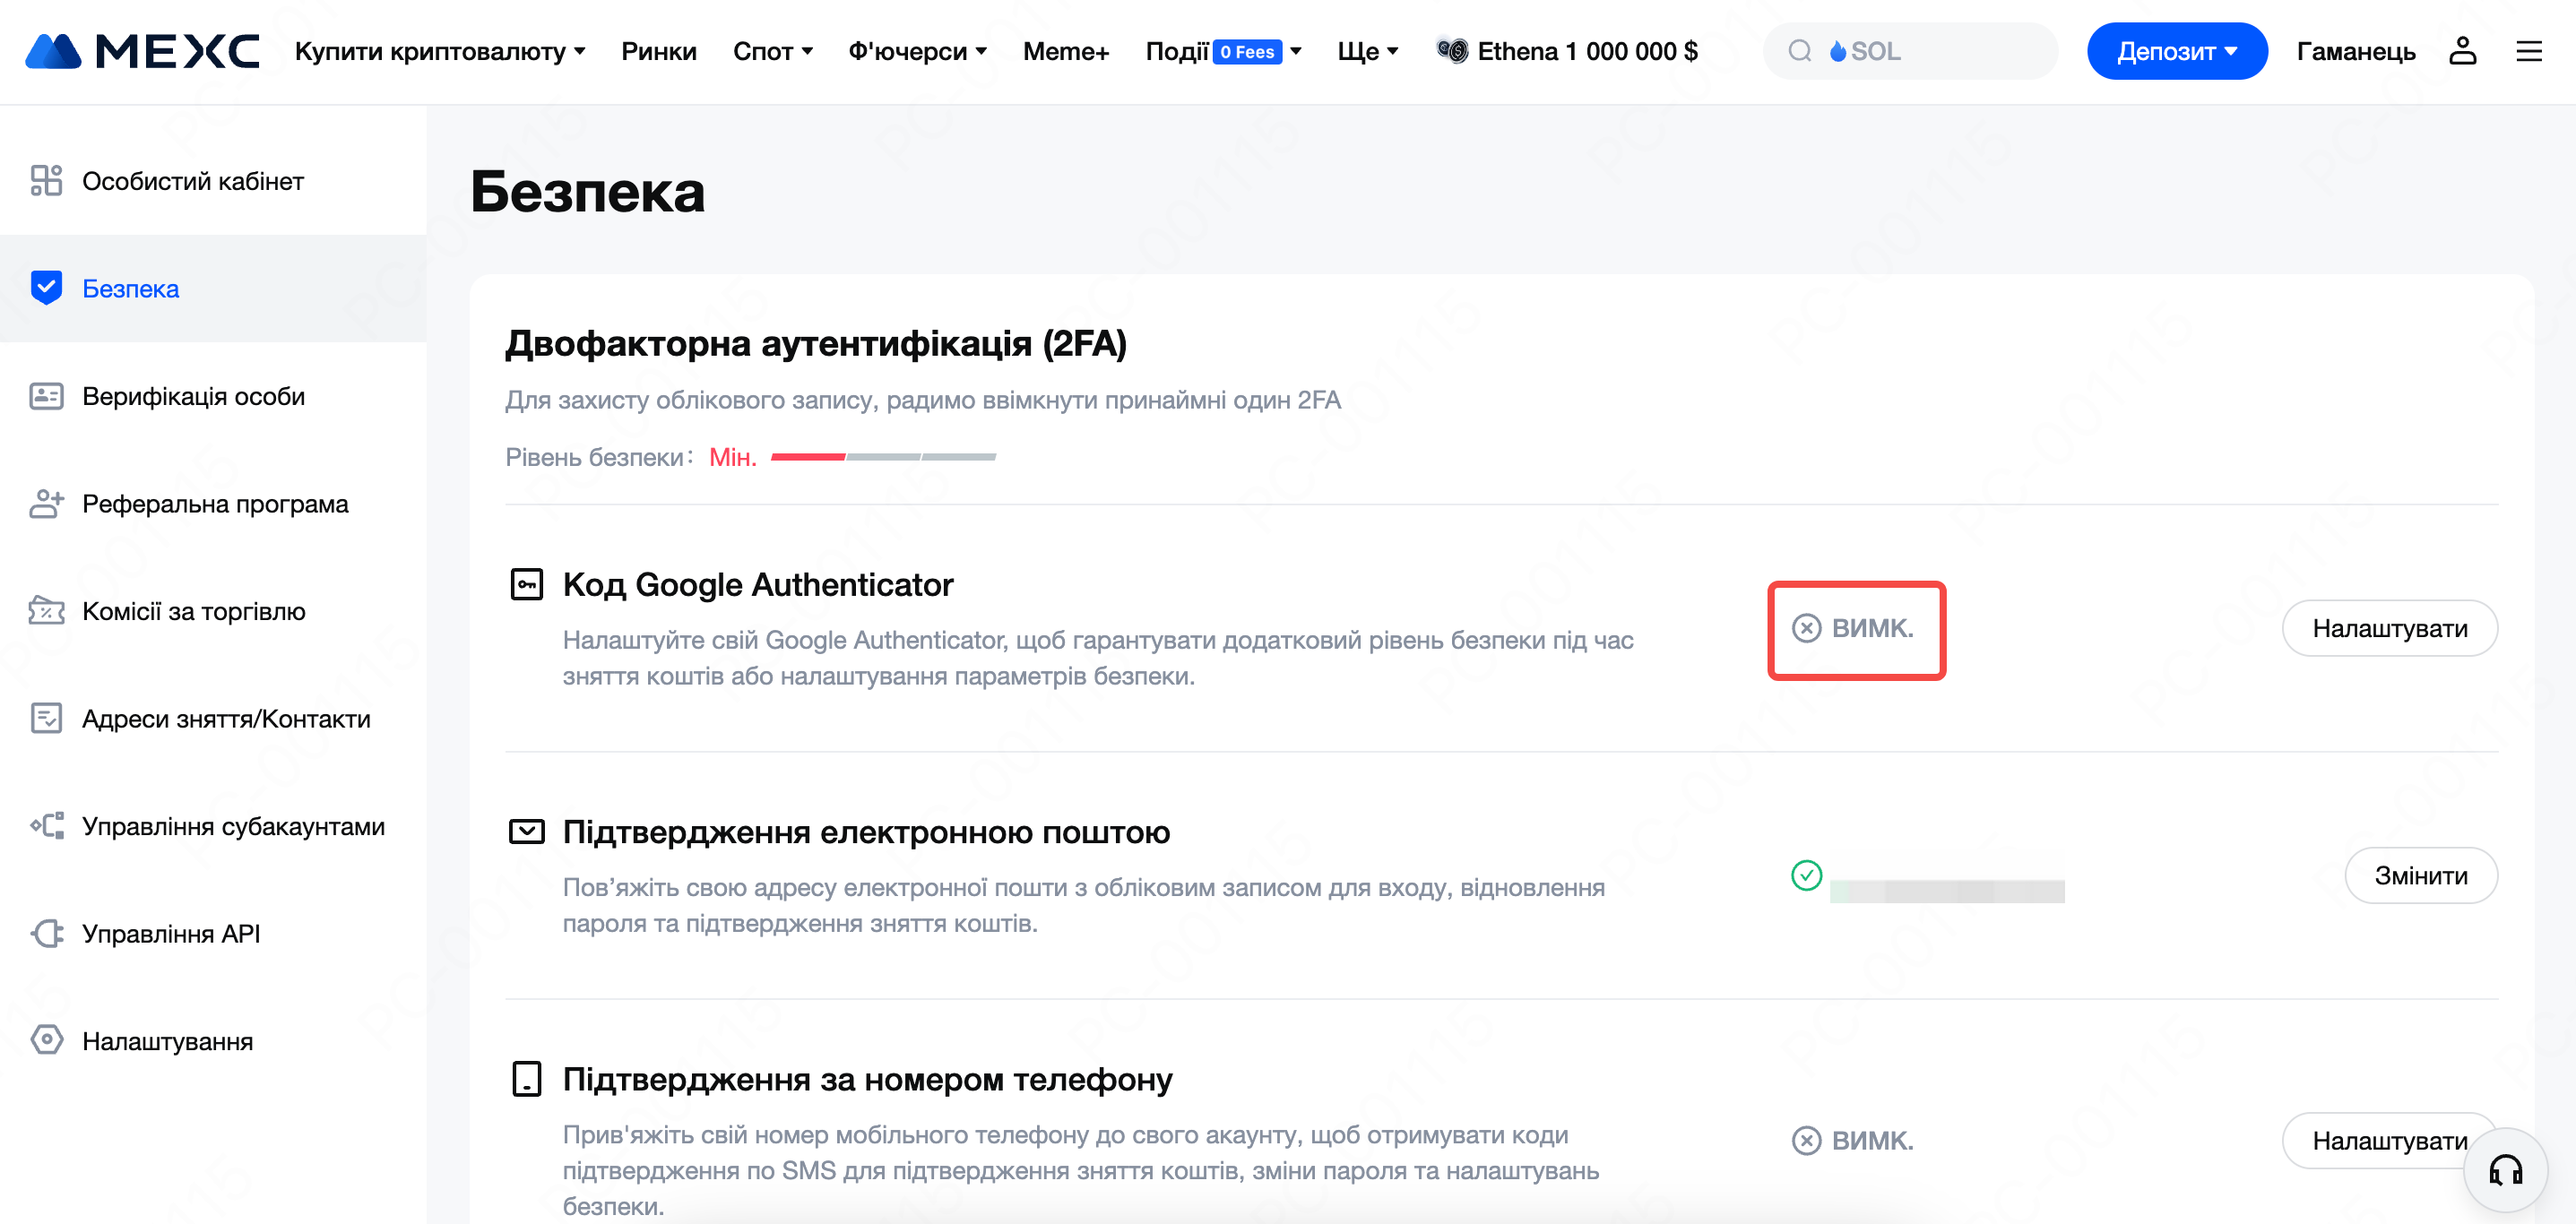Click Налаштувати for Google Authenticator
The image size is (2576, 1224).
pyautogui.click(x=2389, y=628)
